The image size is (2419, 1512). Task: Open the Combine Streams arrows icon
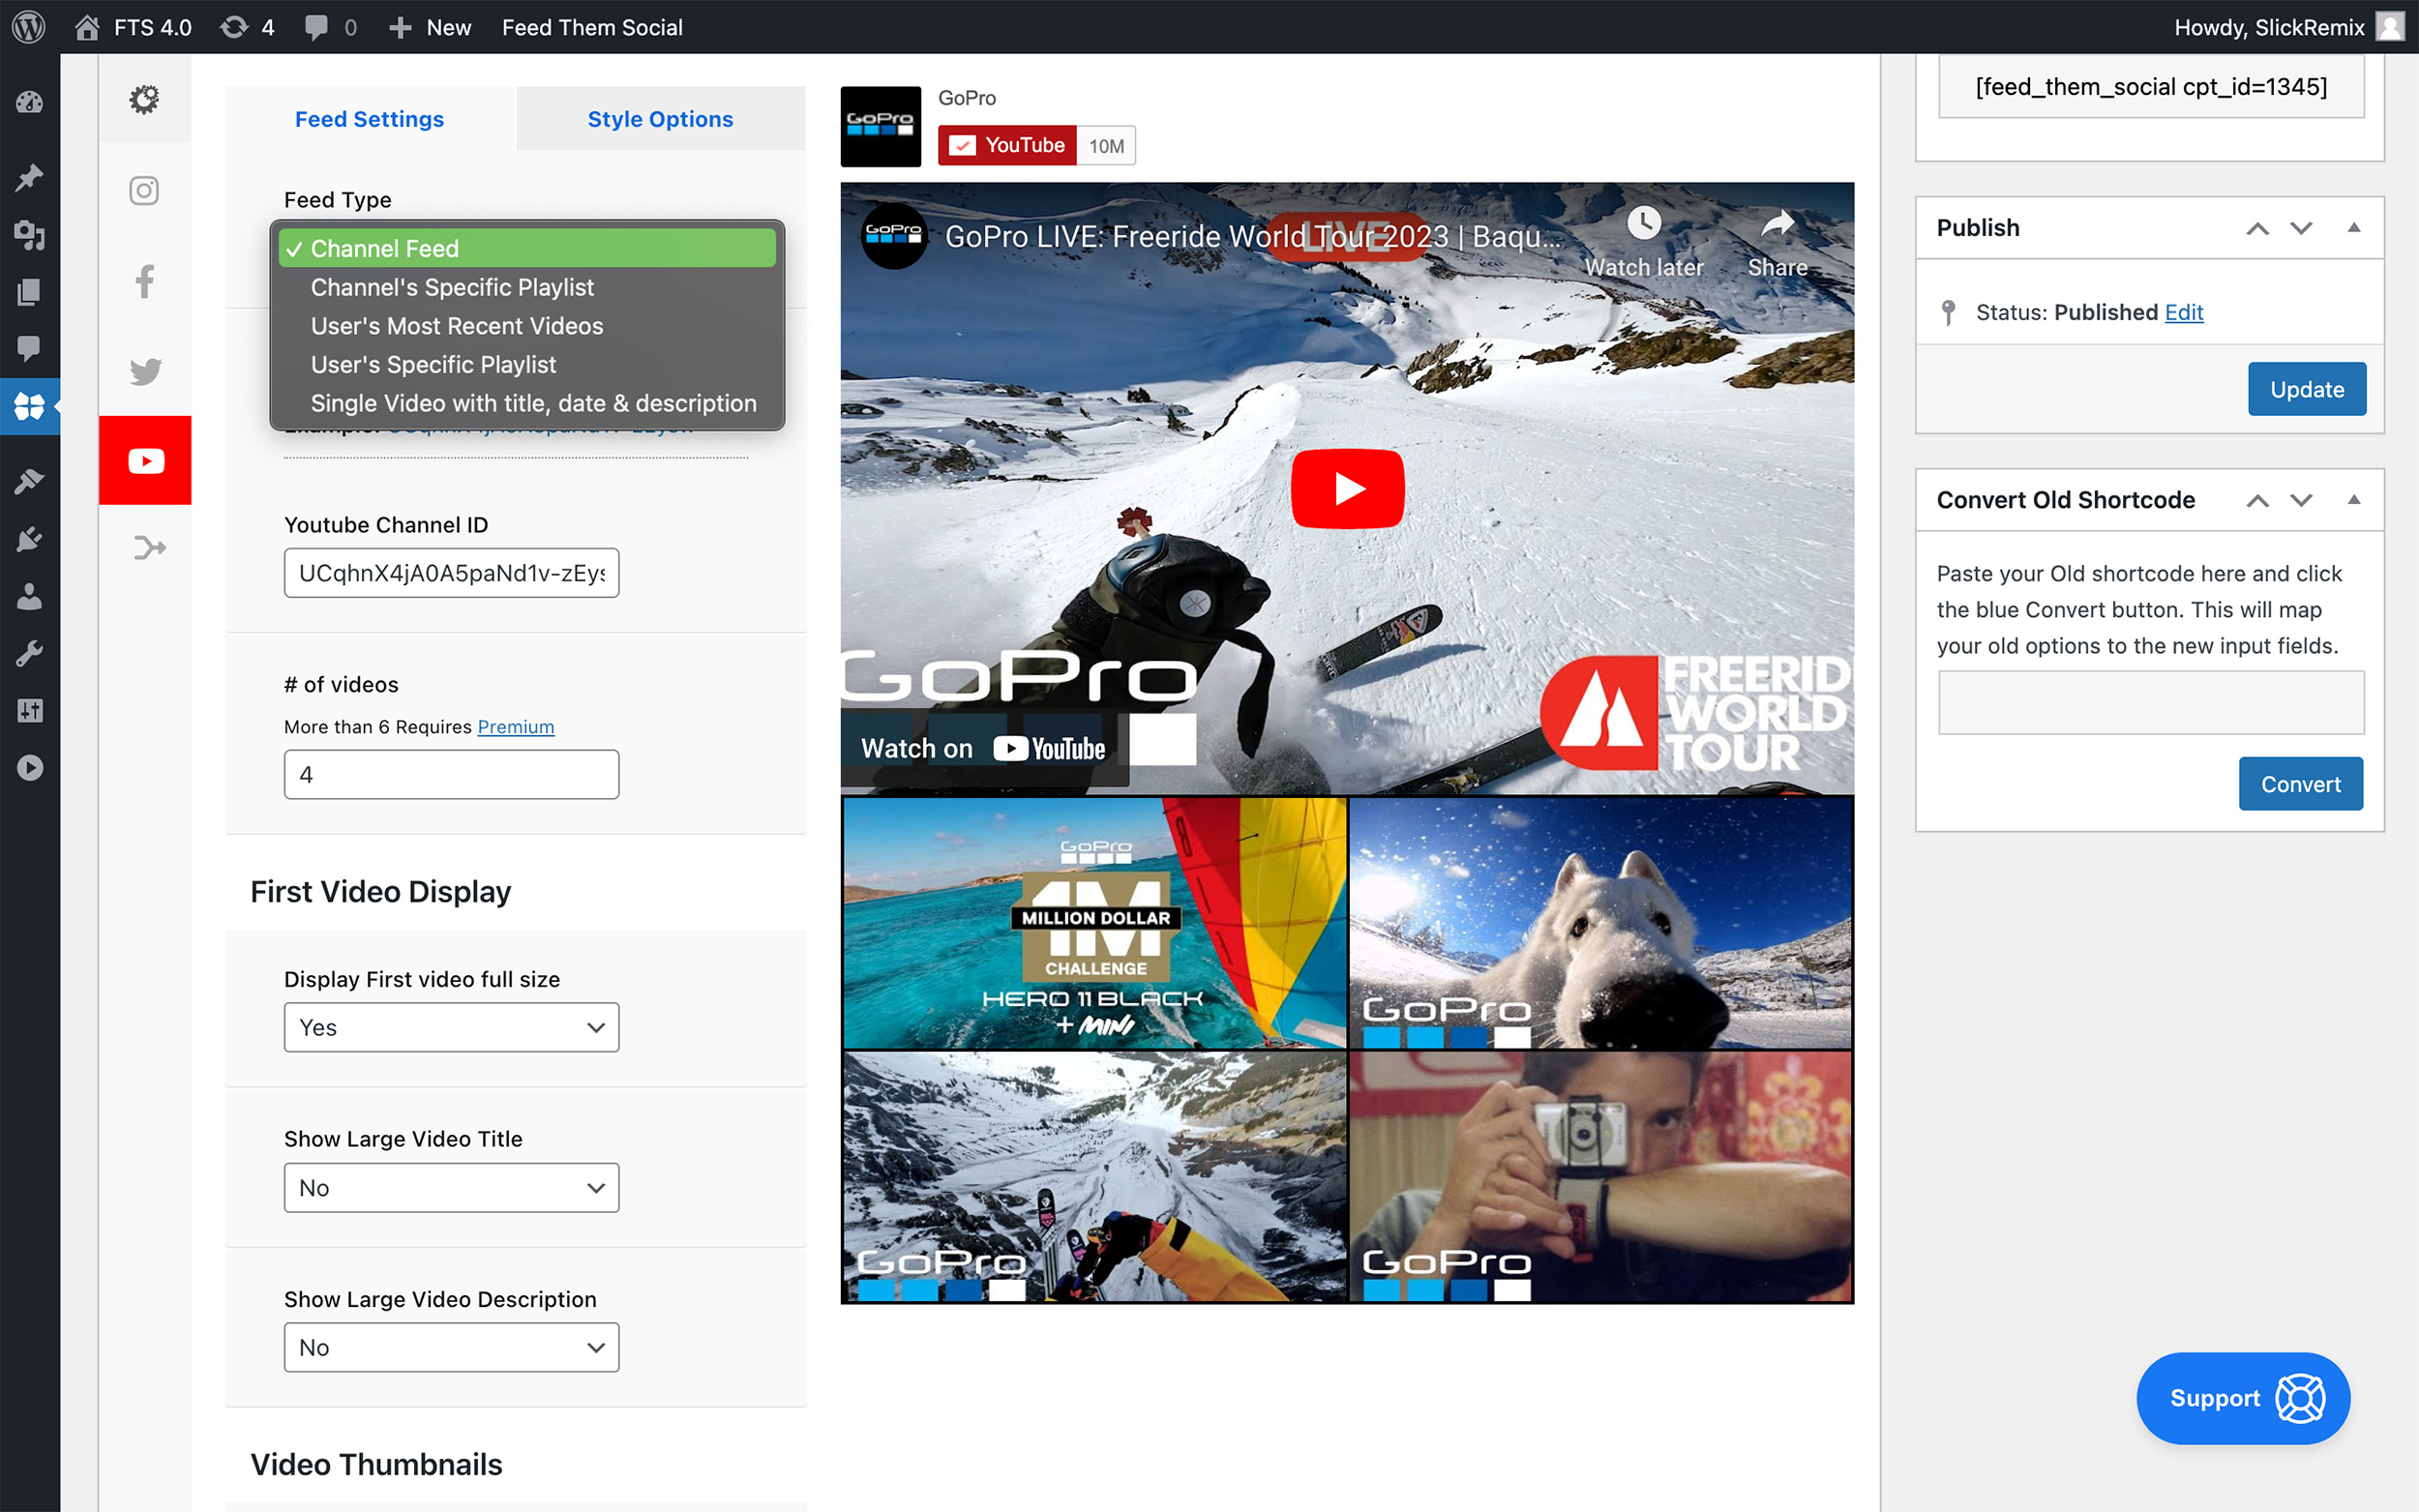click(x=148, y=548)
